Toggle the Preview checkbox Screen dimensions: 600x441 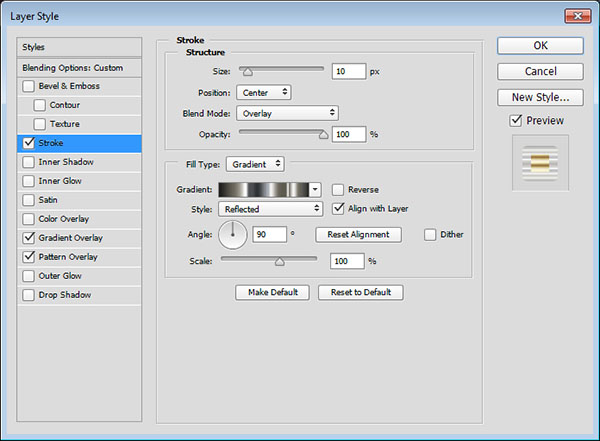(515, 121)
